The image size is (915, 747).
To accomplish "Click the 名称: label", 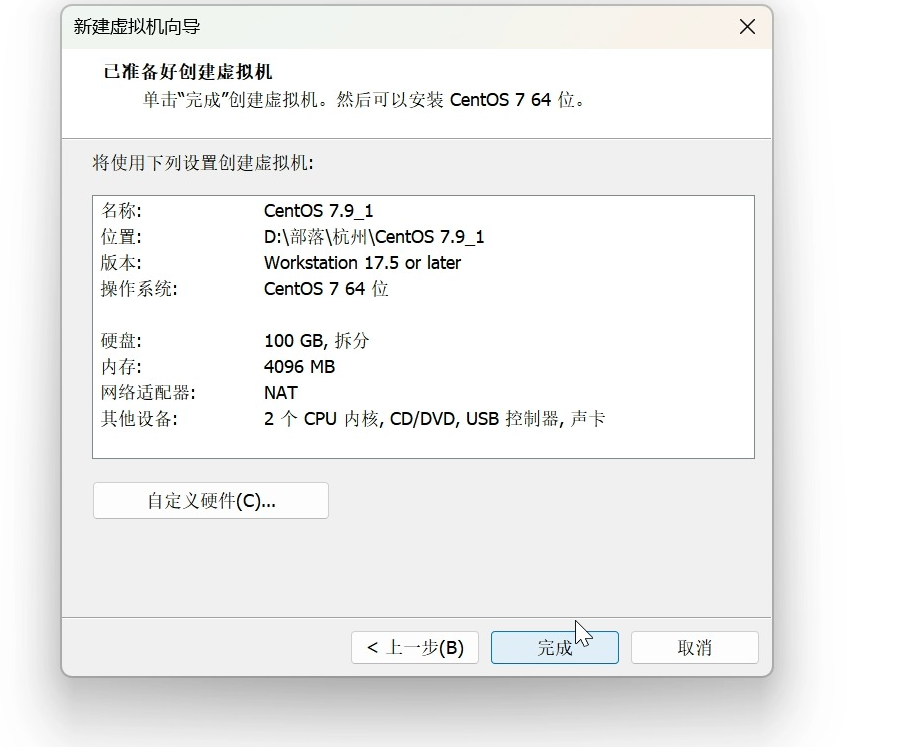I will (x=121, y=211).
